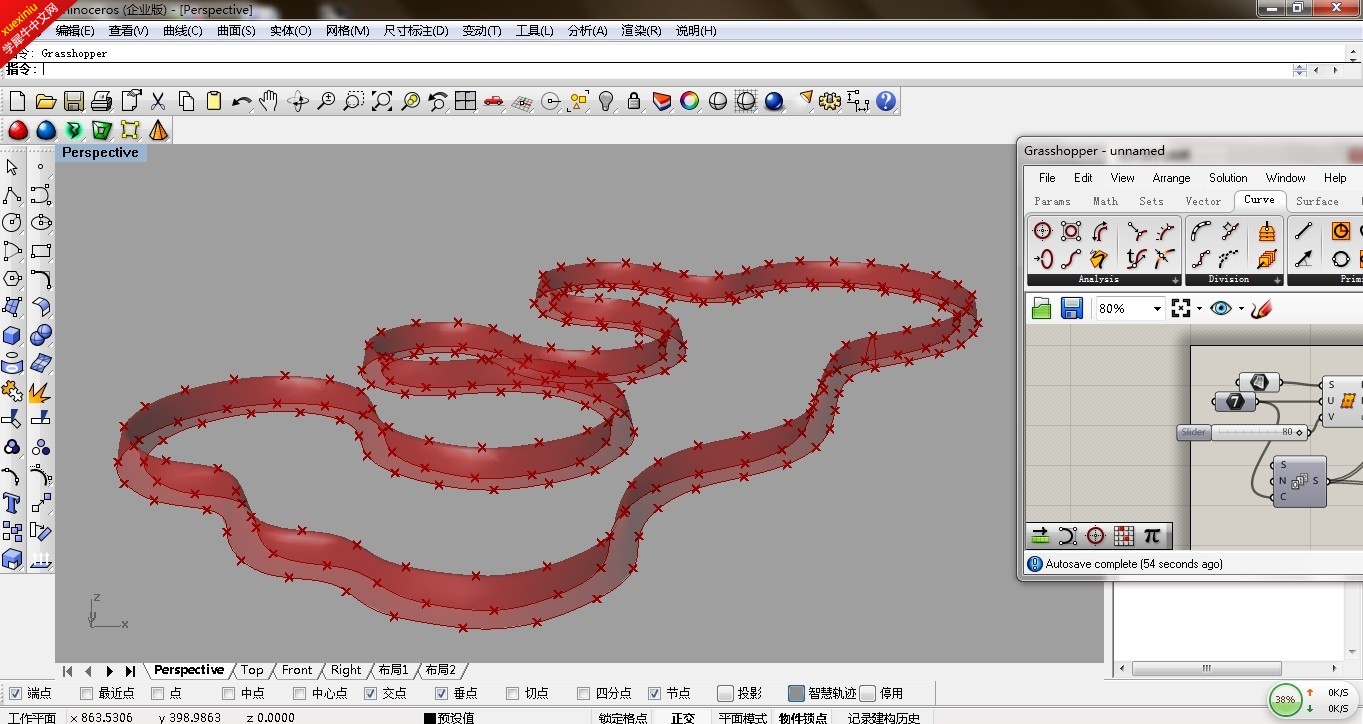This screenshot has width=1363, height=724.
Task: Select the Text tool T icon
Action: pyautogui.click(x=12, y=503)
